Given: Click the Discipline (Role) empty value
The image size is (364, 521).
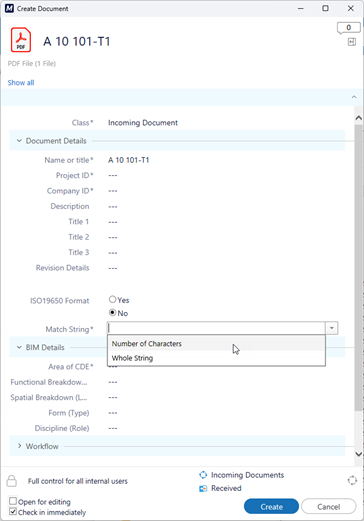Looking at the screenshot, I should (x=113, y=428).
